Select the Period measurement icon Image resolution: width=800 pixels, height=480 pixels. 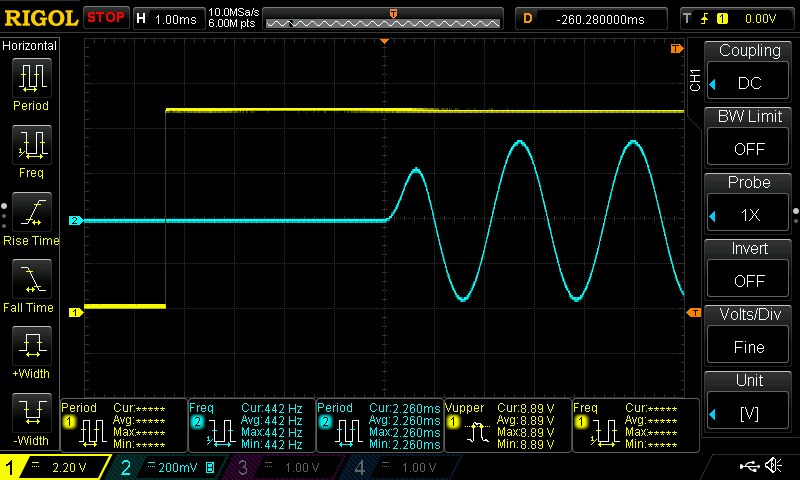pos(30,78)
